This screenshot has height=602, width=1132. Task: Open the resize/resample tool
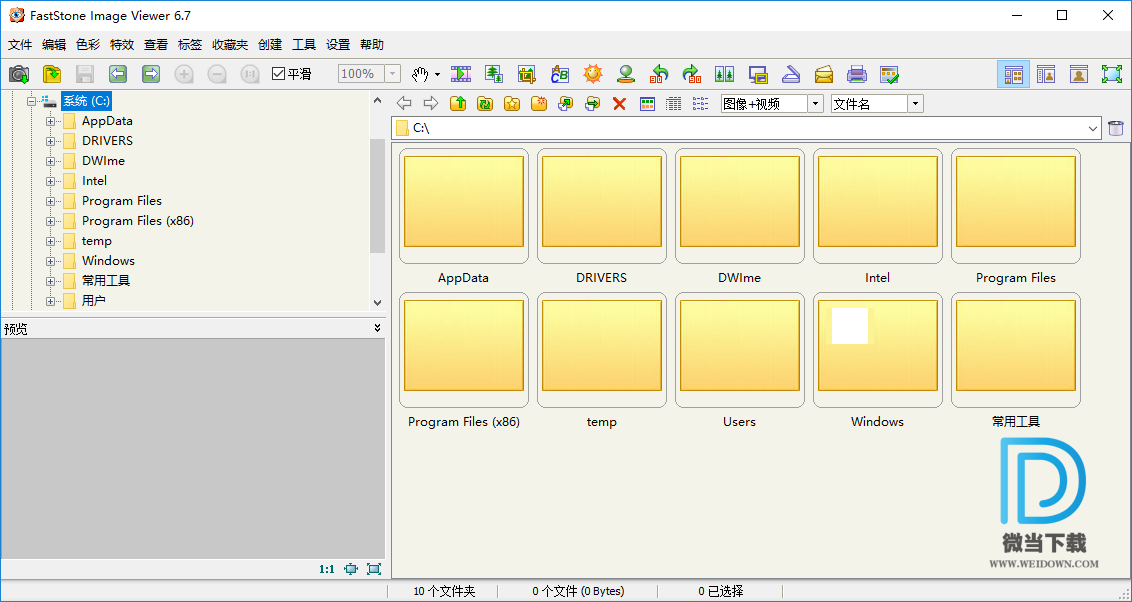(494, 74)
